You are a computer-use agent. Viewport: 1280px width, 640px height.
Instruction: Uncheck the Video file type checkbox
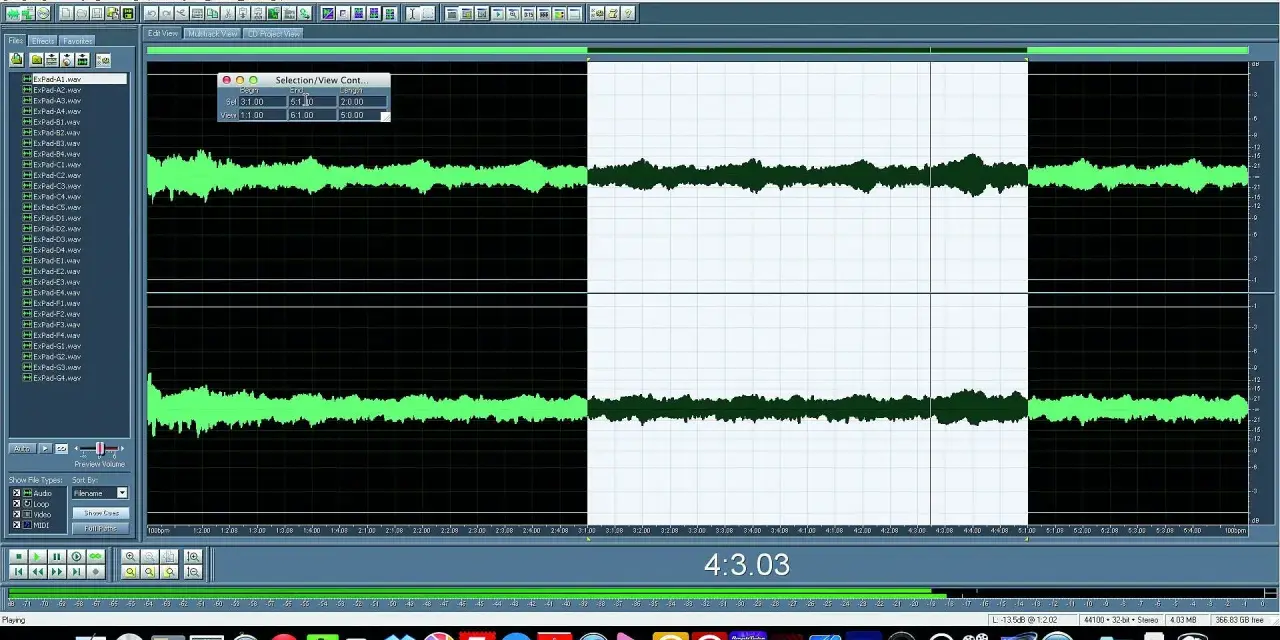pos(16,514)
